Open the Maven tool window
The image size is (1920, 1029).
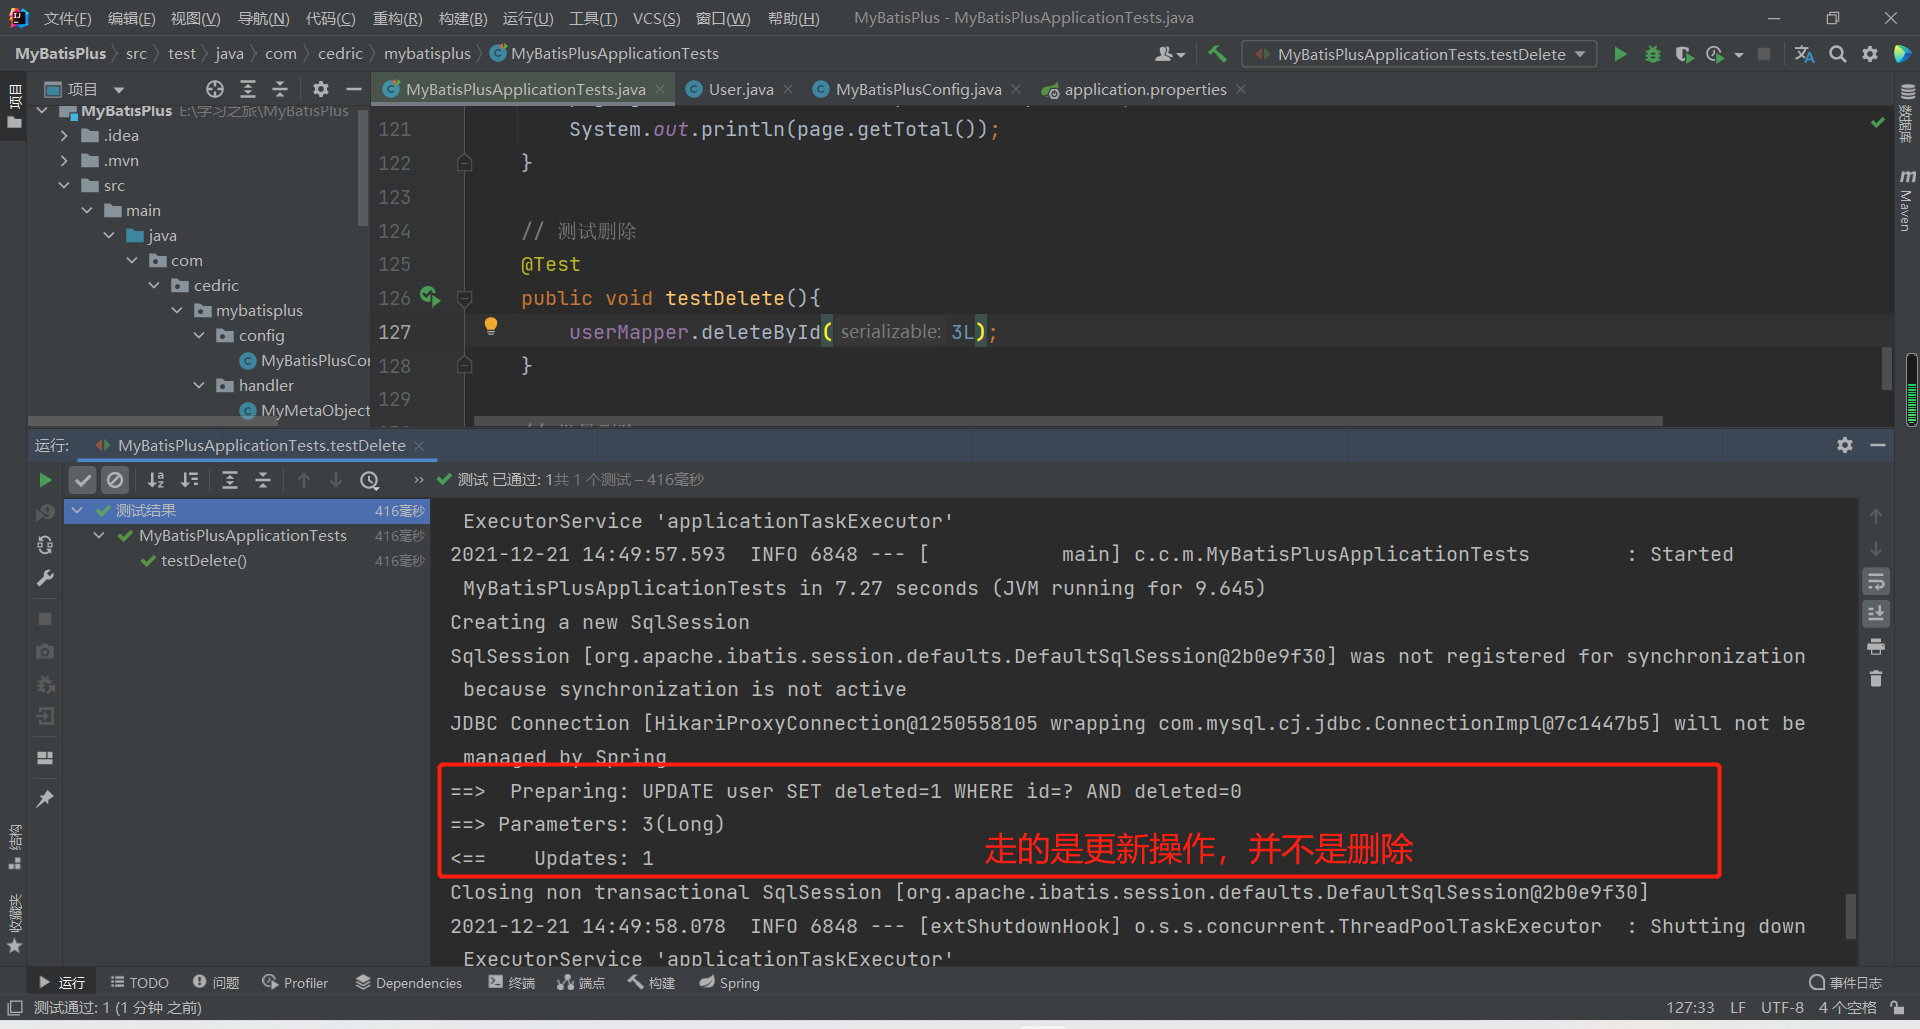point(1906,200)
